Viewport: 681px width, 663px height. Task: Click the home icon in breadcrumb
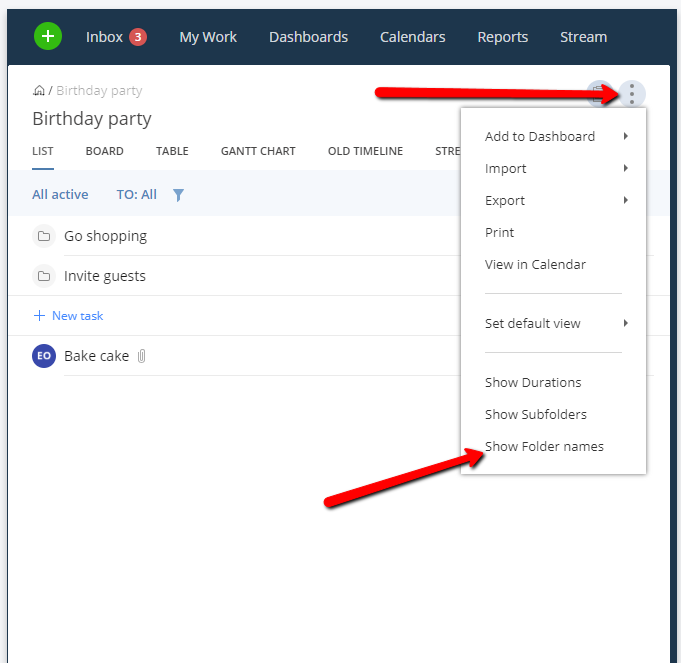(x=39, y=91)
